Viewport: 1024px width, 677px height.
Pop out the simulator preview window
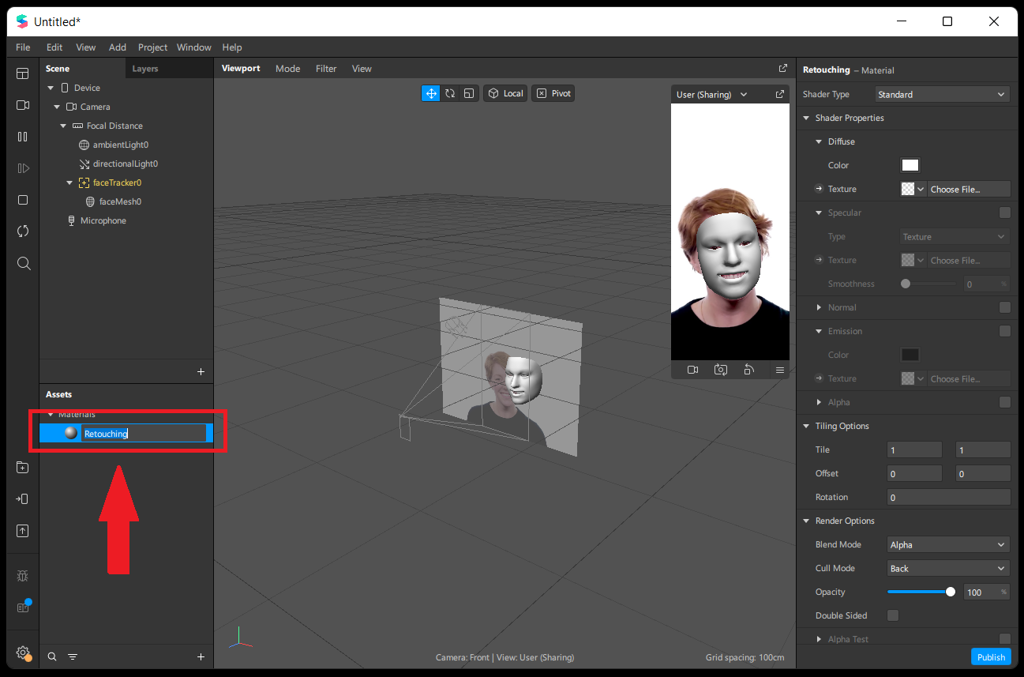click(x=780, y=94)
